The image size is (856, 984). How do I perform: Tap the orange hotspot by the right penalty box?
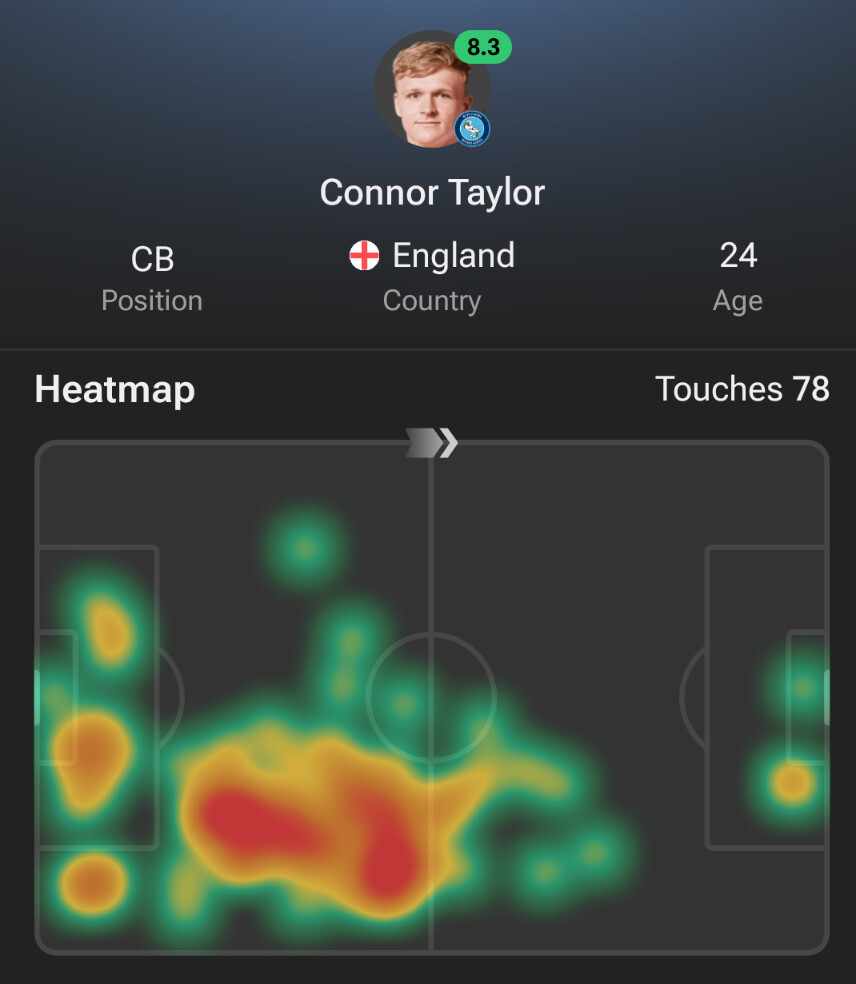tap(792, 782)
